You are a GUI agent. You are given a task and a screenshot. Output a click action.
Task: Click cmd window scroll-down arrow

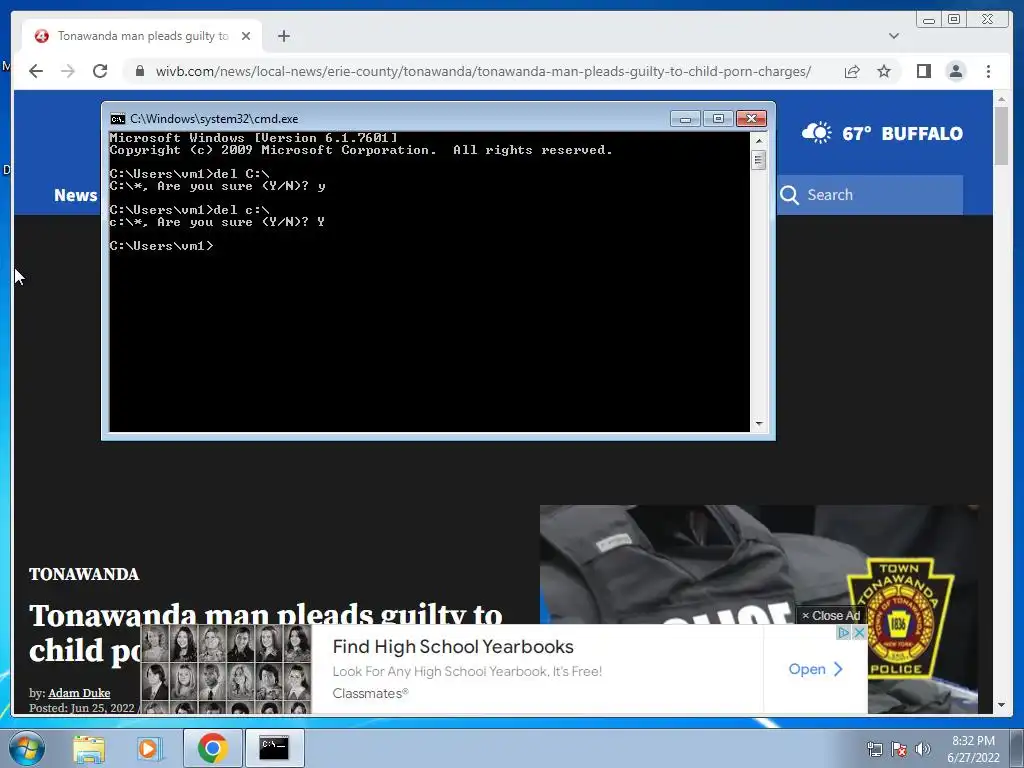(x=758, y=424)
